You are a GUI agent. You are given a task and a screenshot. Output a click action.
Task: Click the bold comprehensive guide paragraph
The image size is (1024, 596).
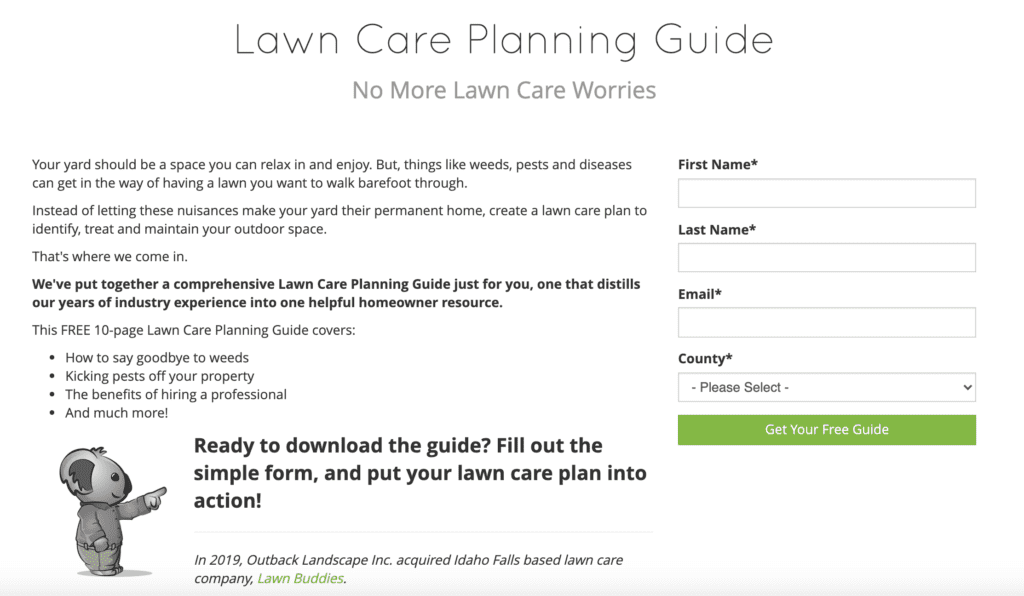click(336, 293)
